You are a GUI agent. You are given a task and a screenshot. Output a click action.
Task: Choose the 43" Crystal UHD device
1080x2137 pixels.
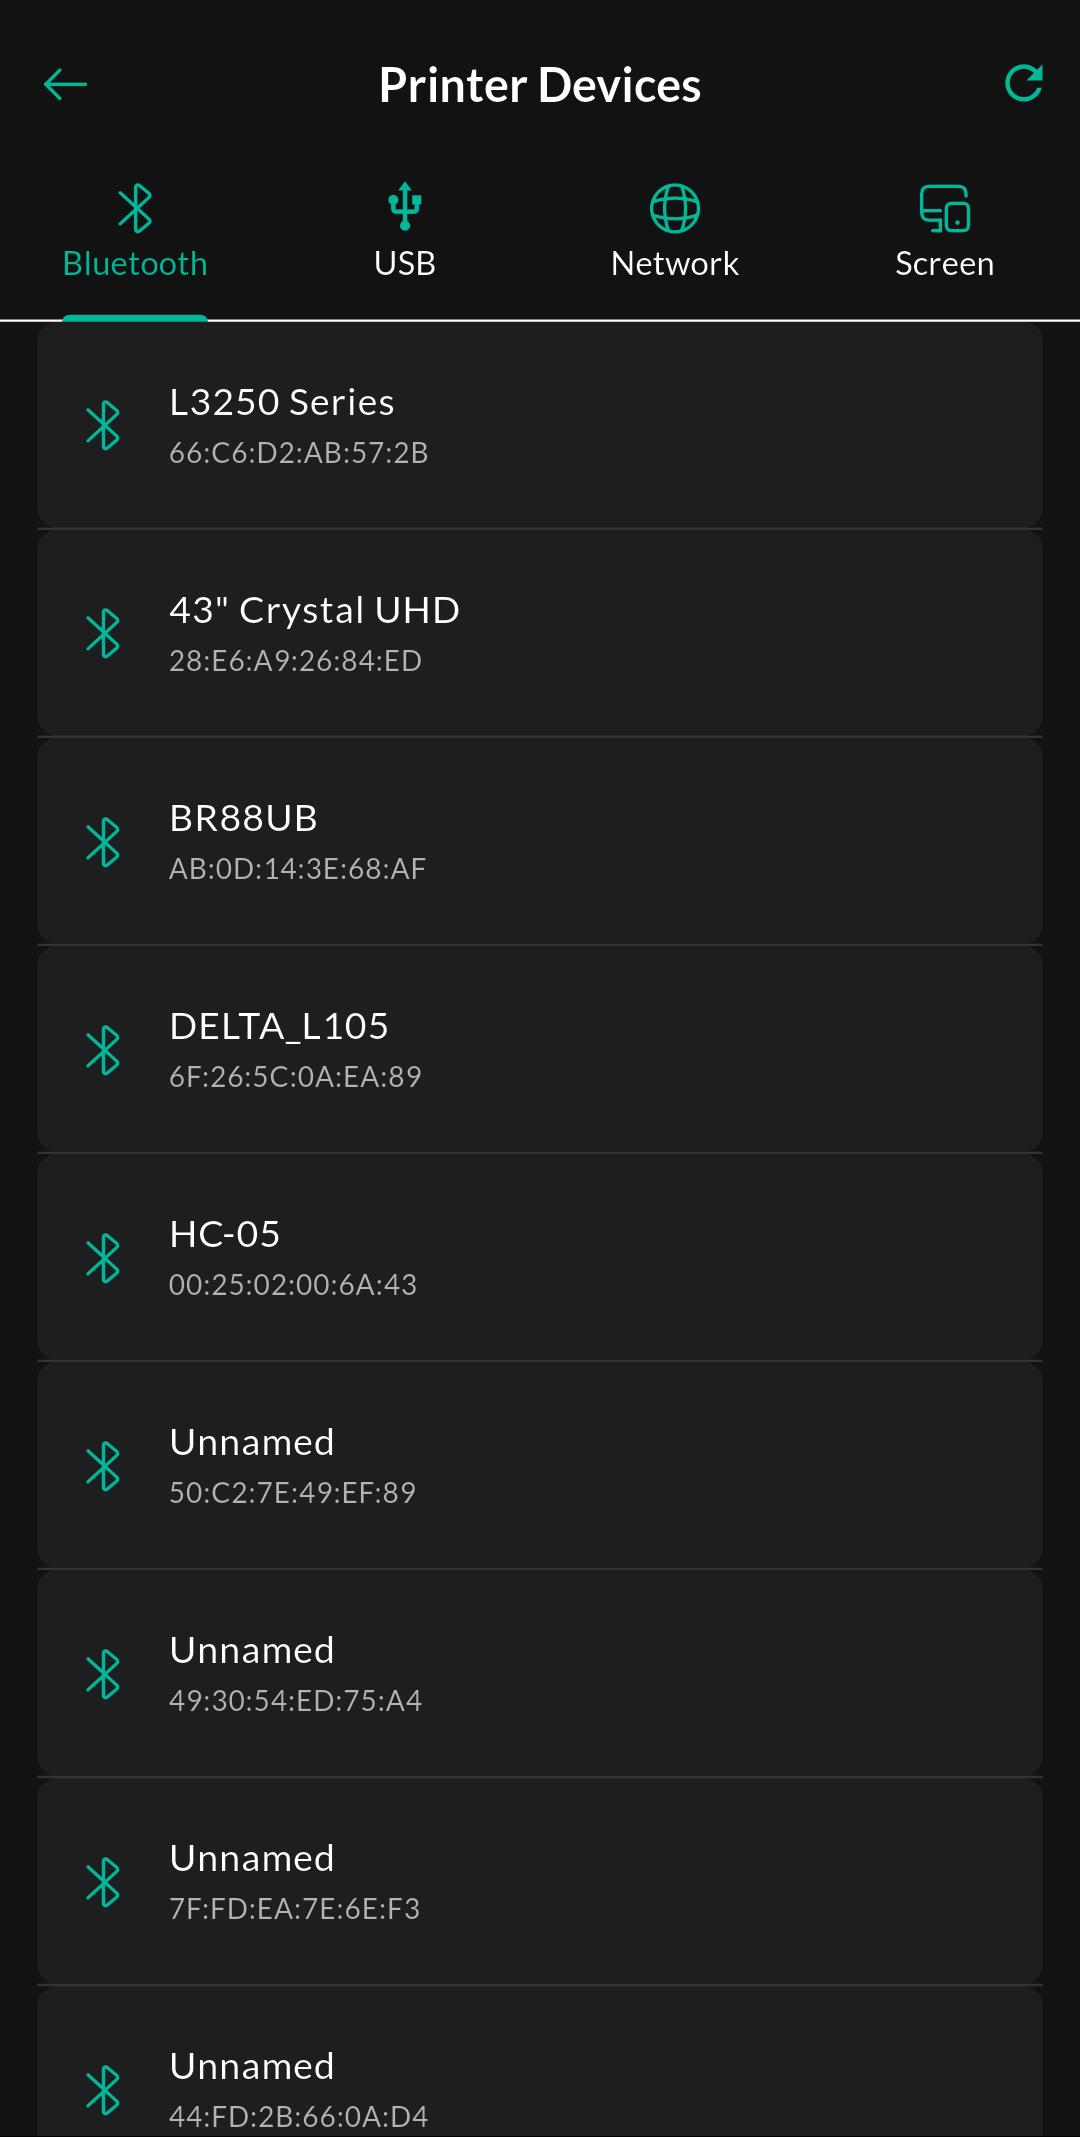tap(540, 634)
